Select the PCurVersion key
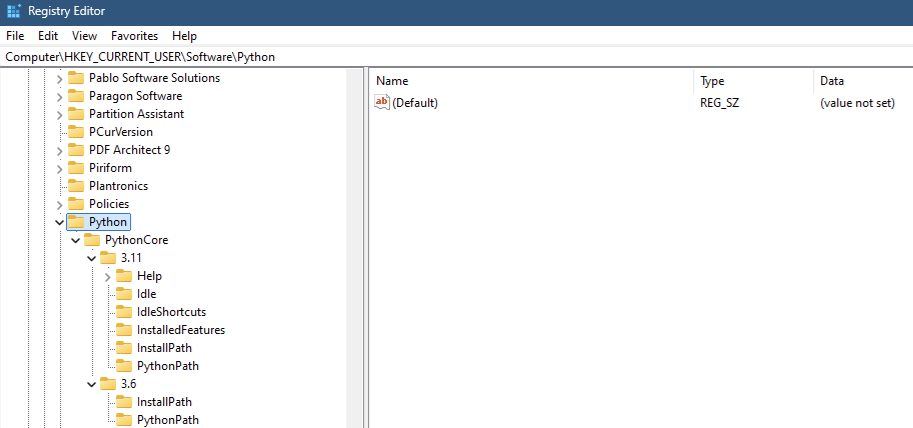This screenshot has height=428, width=913. [x=121, y=132]
